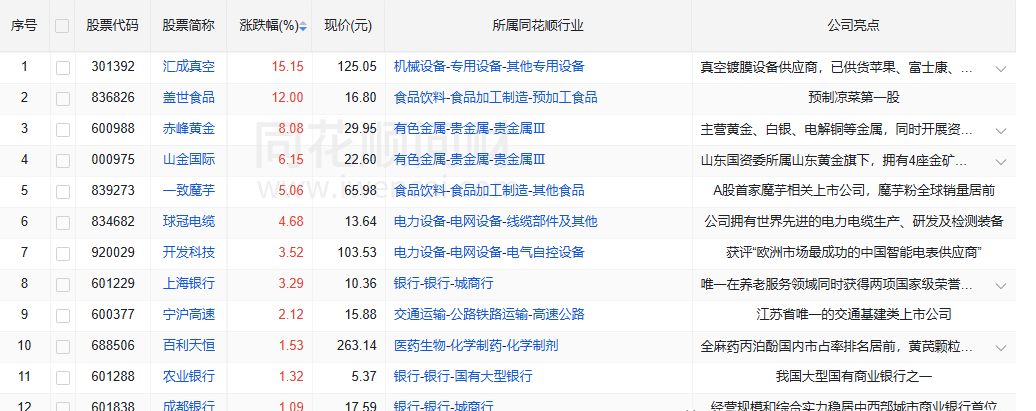Expand 百利天恒 company highlights chevron
This screenshot has height=411, width=1036.
tap(1001, 348)
